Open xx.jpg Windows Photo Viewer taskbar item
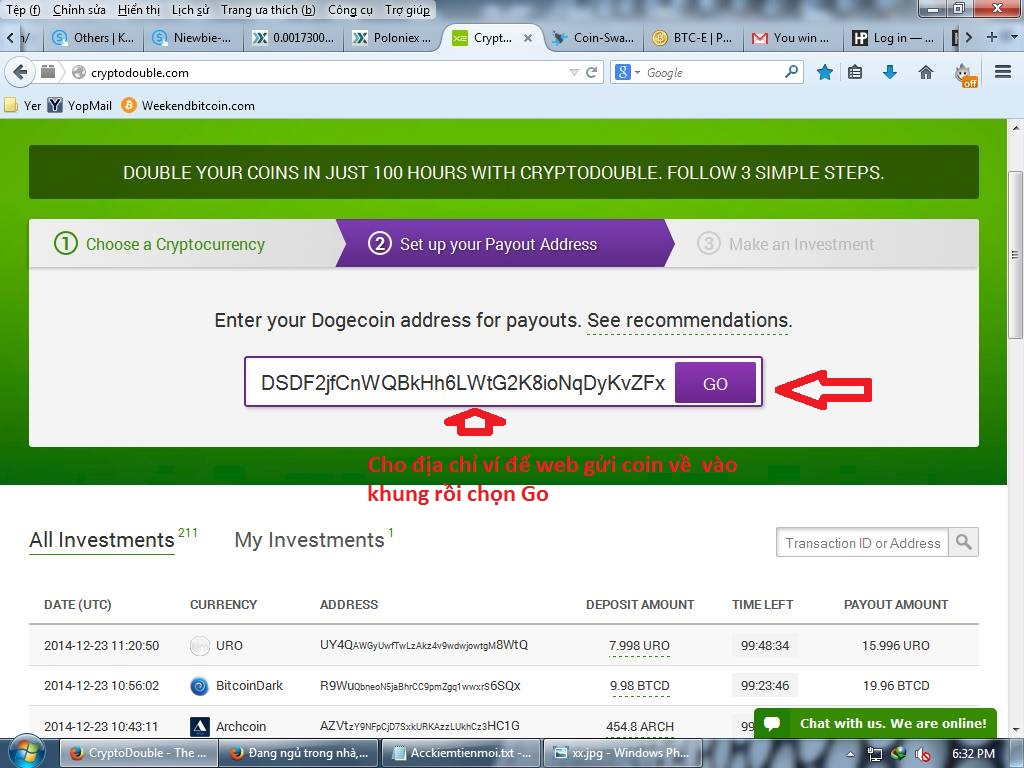The height and width of the screenshot is (768, 1024). (x=622, y=753)
